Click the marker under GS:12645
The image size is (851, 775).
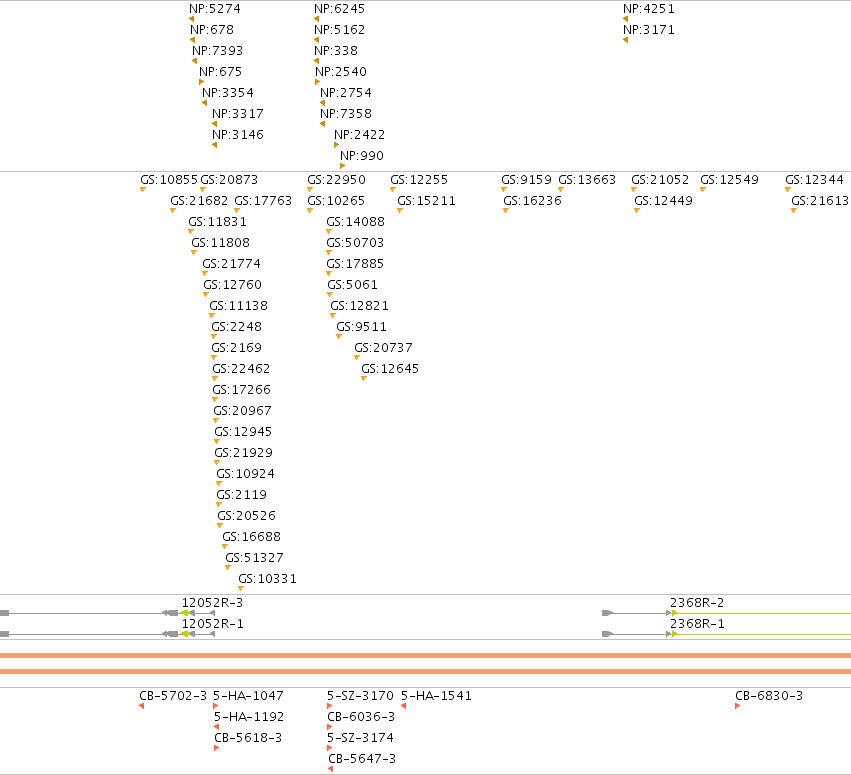pos(364,379)
